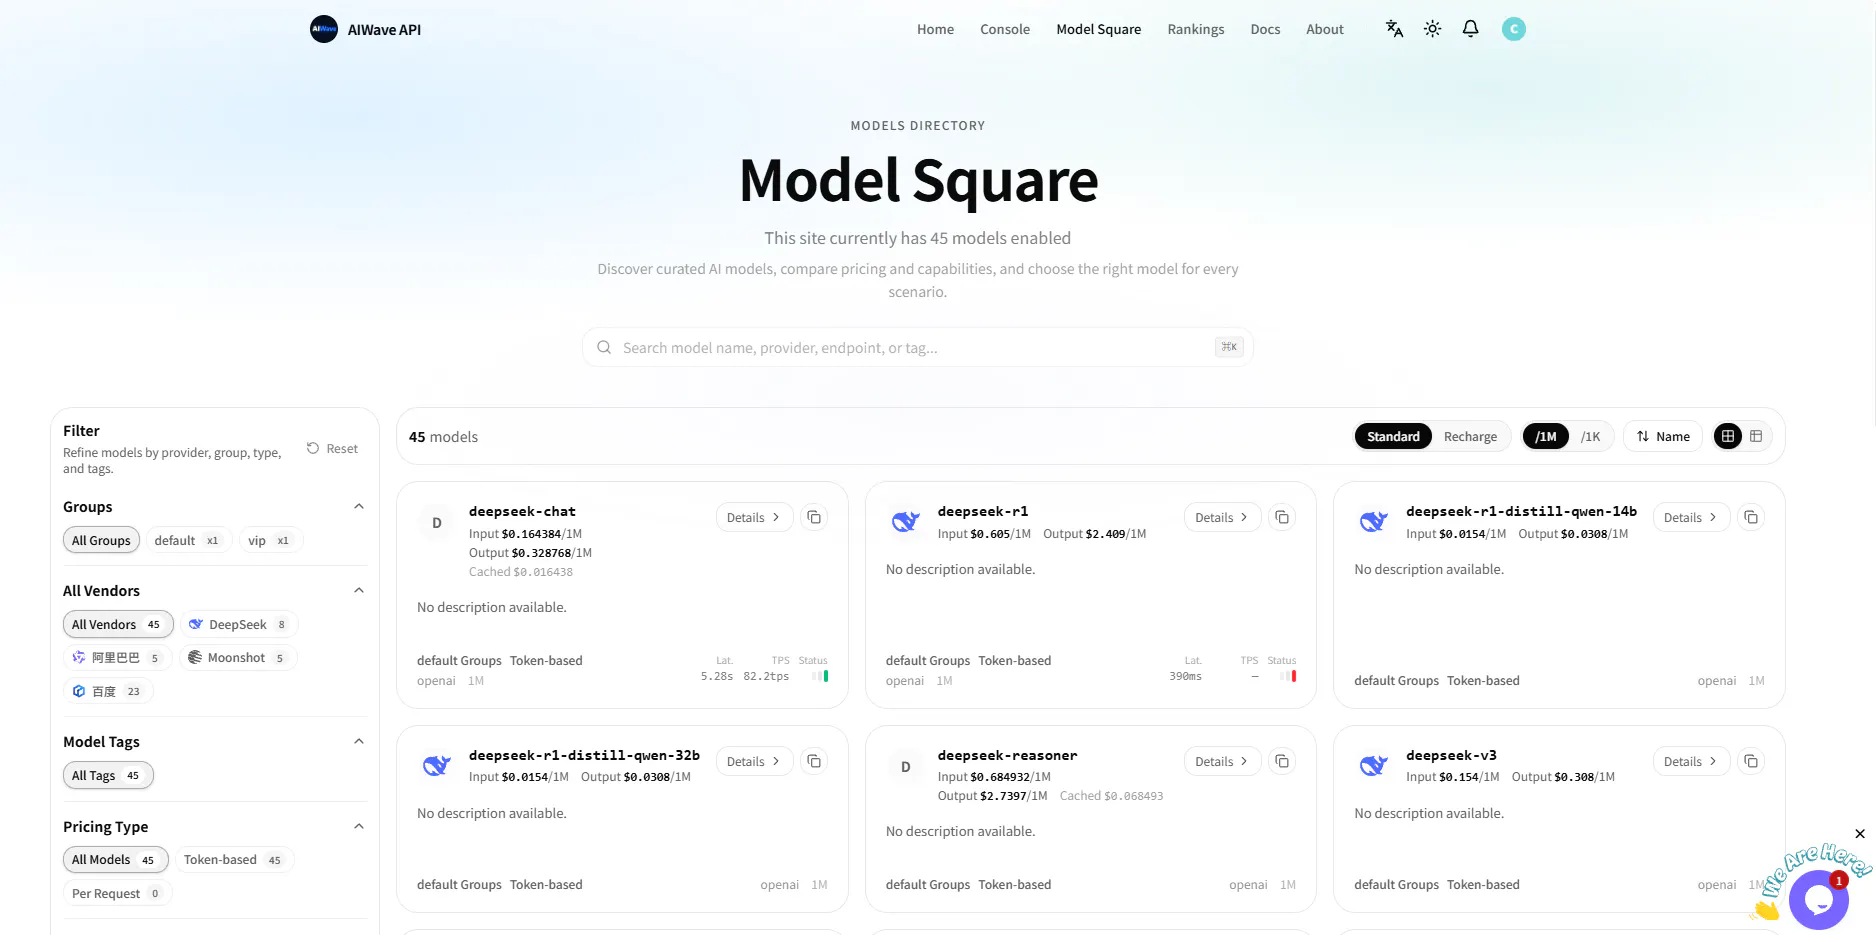Collapse the Model Tags section
Viewport: 1876px width, 935px height.
359,741
